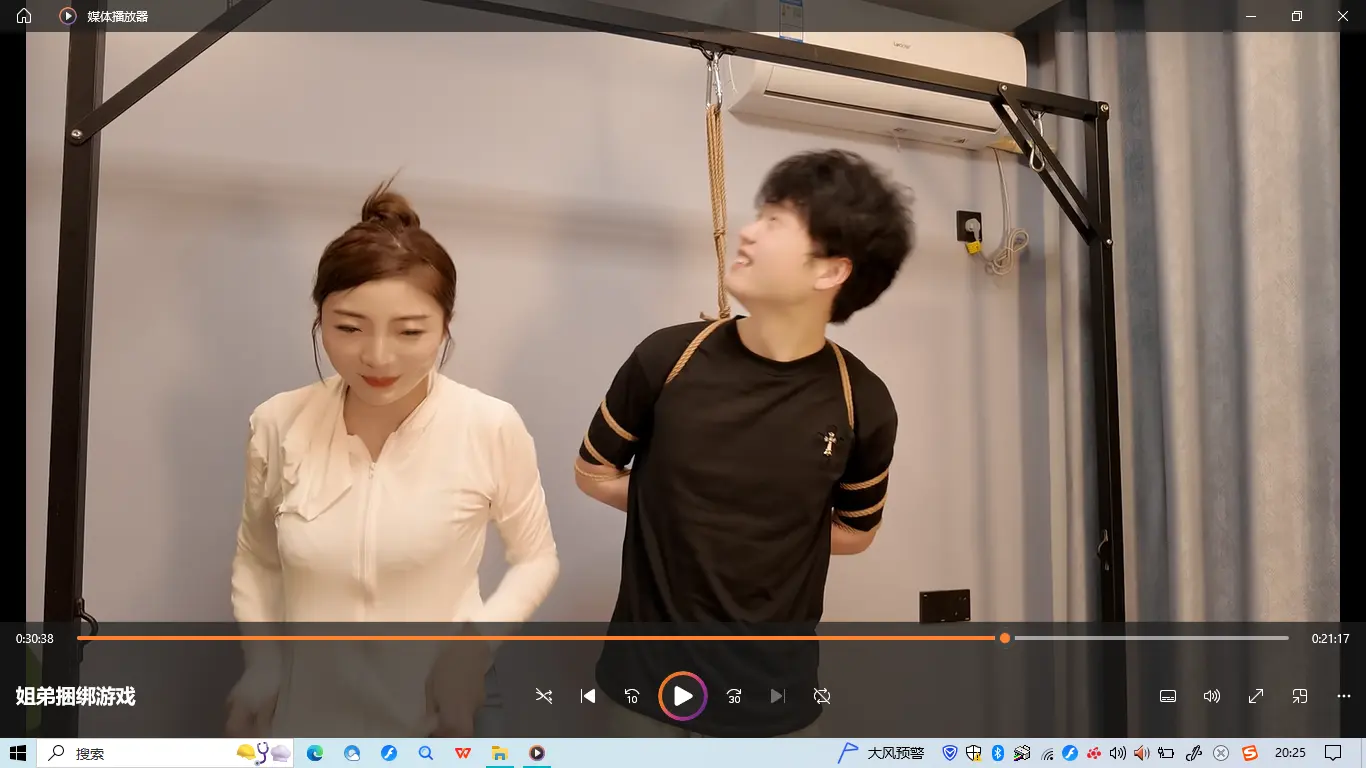Open the more options menu
The width and height of the screenshot is (1366, 768).
pos(1344,696)
